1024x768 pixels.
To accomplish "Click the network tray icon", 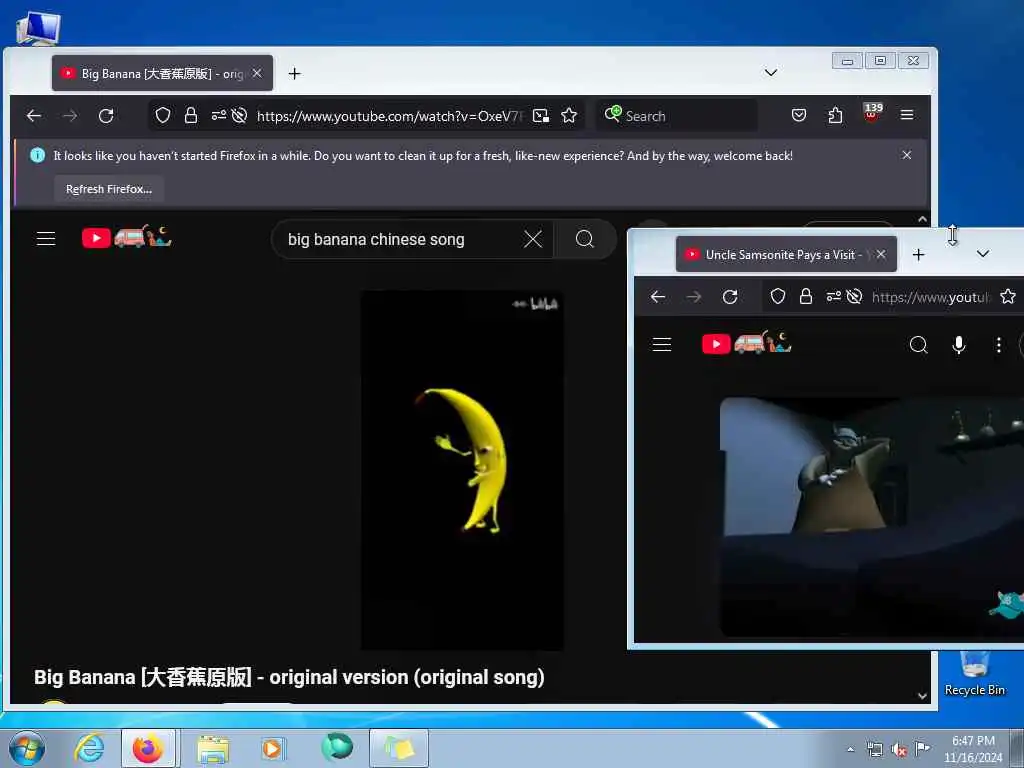I will [874, 750].
